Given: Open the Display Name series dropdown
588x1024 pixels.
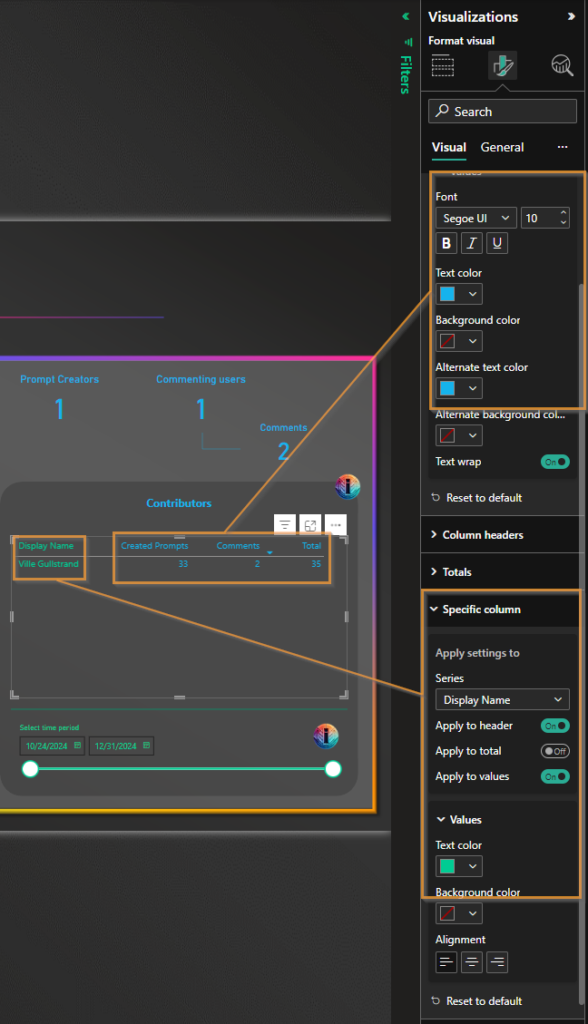Looking at the screenshot, I should click(x=502, y=699).
